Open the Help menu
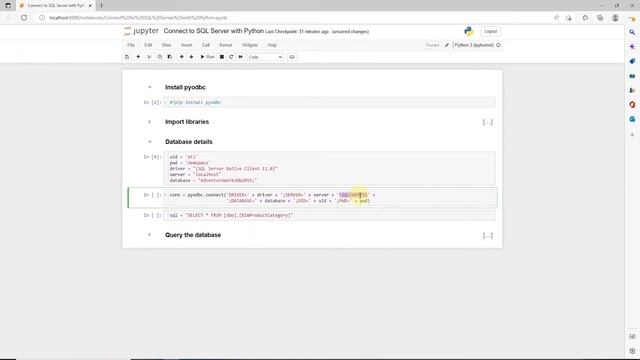Viewport: 640px width, 360px height. click(x=272, y=45)
